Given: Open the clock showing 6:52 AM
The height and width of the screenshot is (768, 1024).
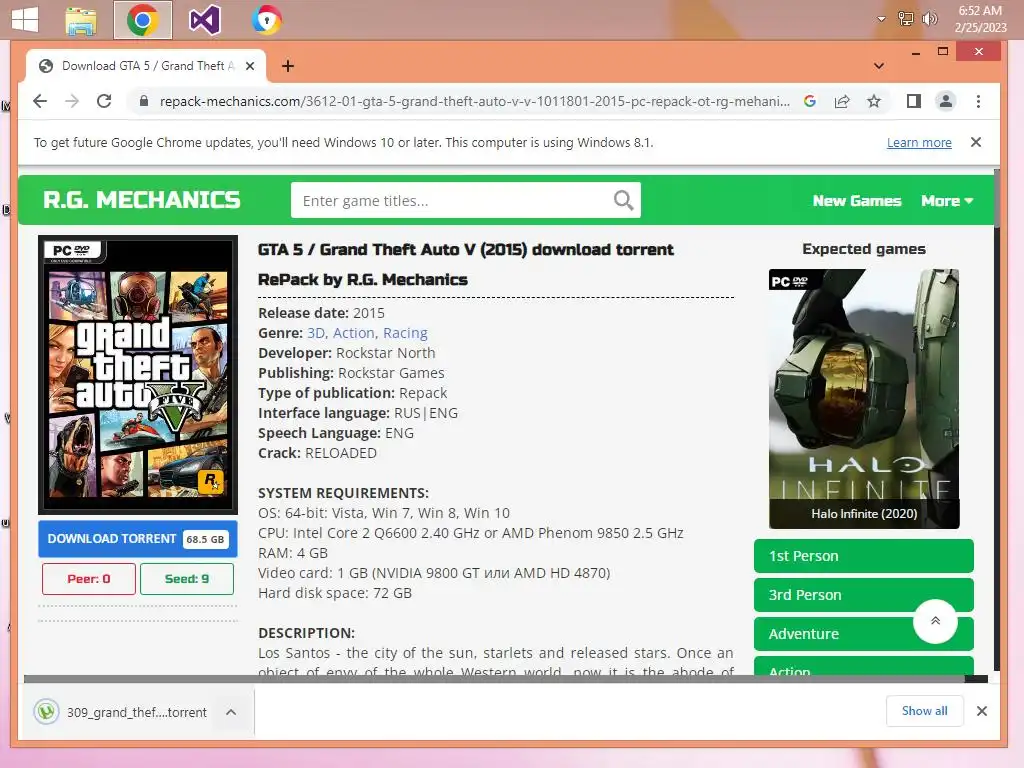Looking at the screenshot, I should coord(980,19).
